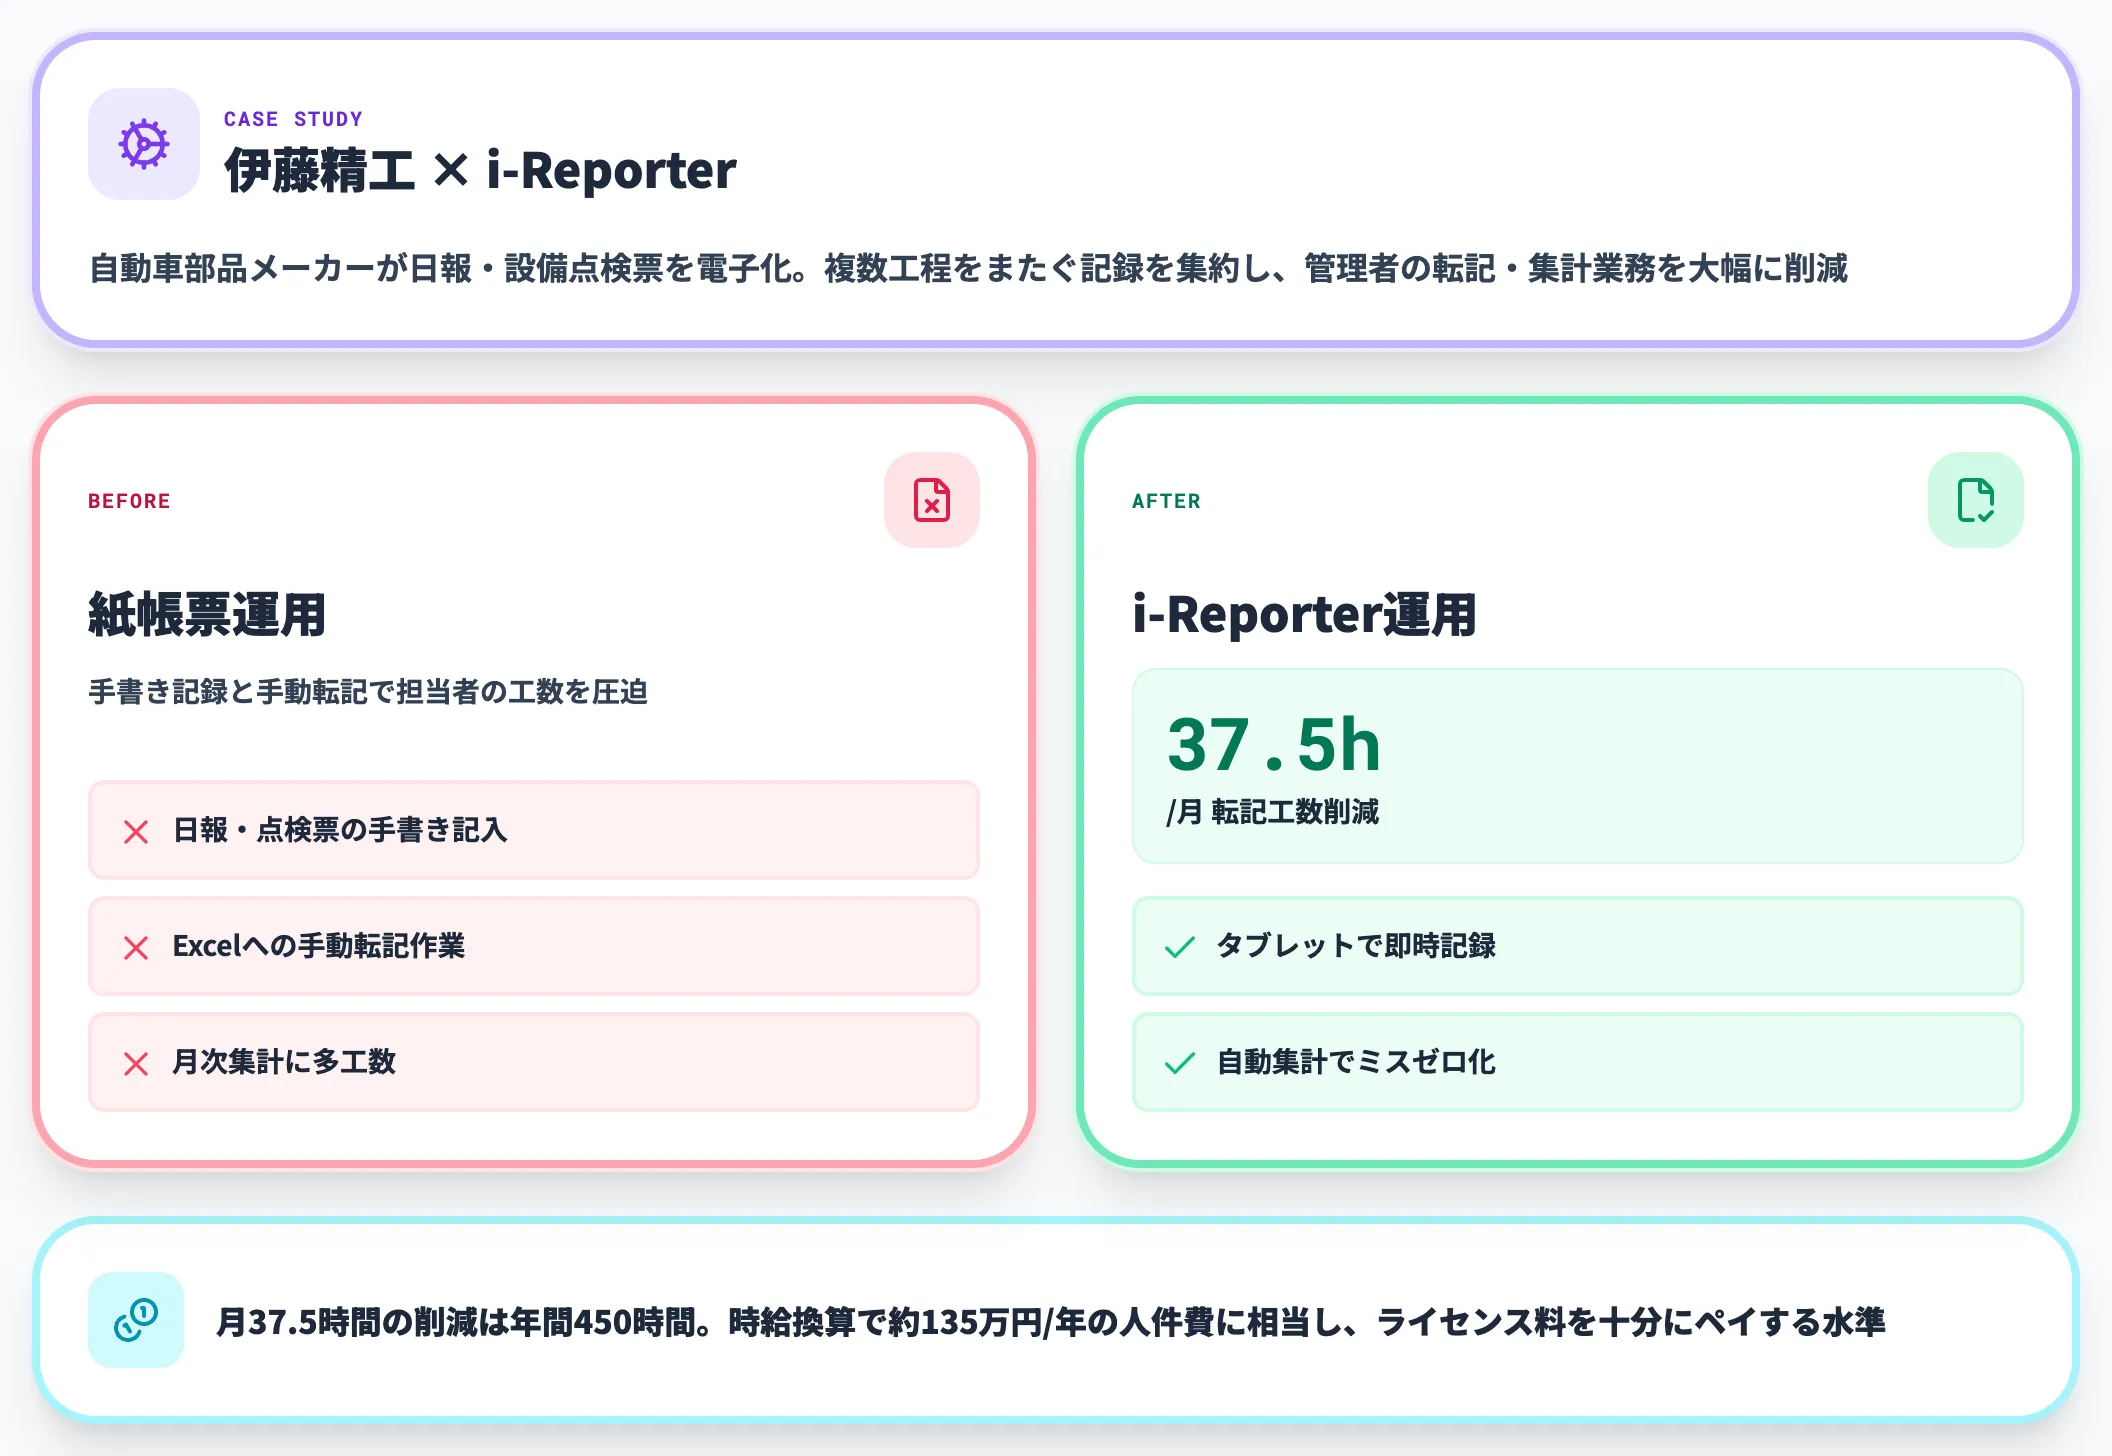Click the red file-X icon in Before card
The height and width of the screenshot is (1456, 2112).
click(x=932, y=500)
